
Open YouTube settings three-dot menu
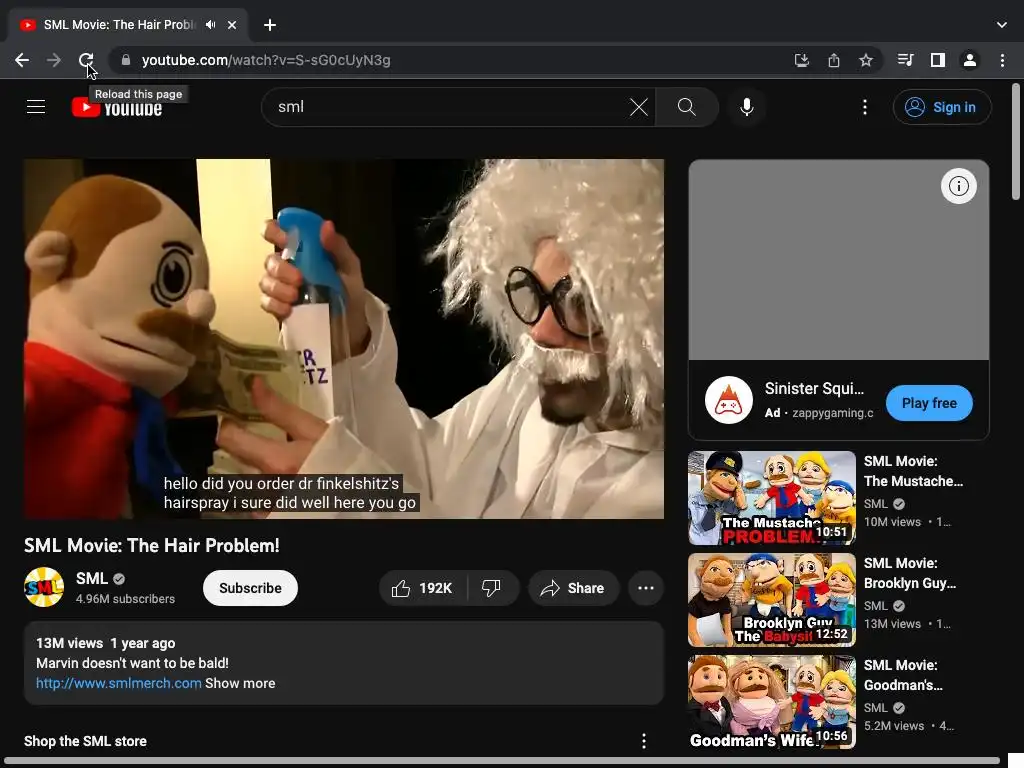[x=865, y=106]
